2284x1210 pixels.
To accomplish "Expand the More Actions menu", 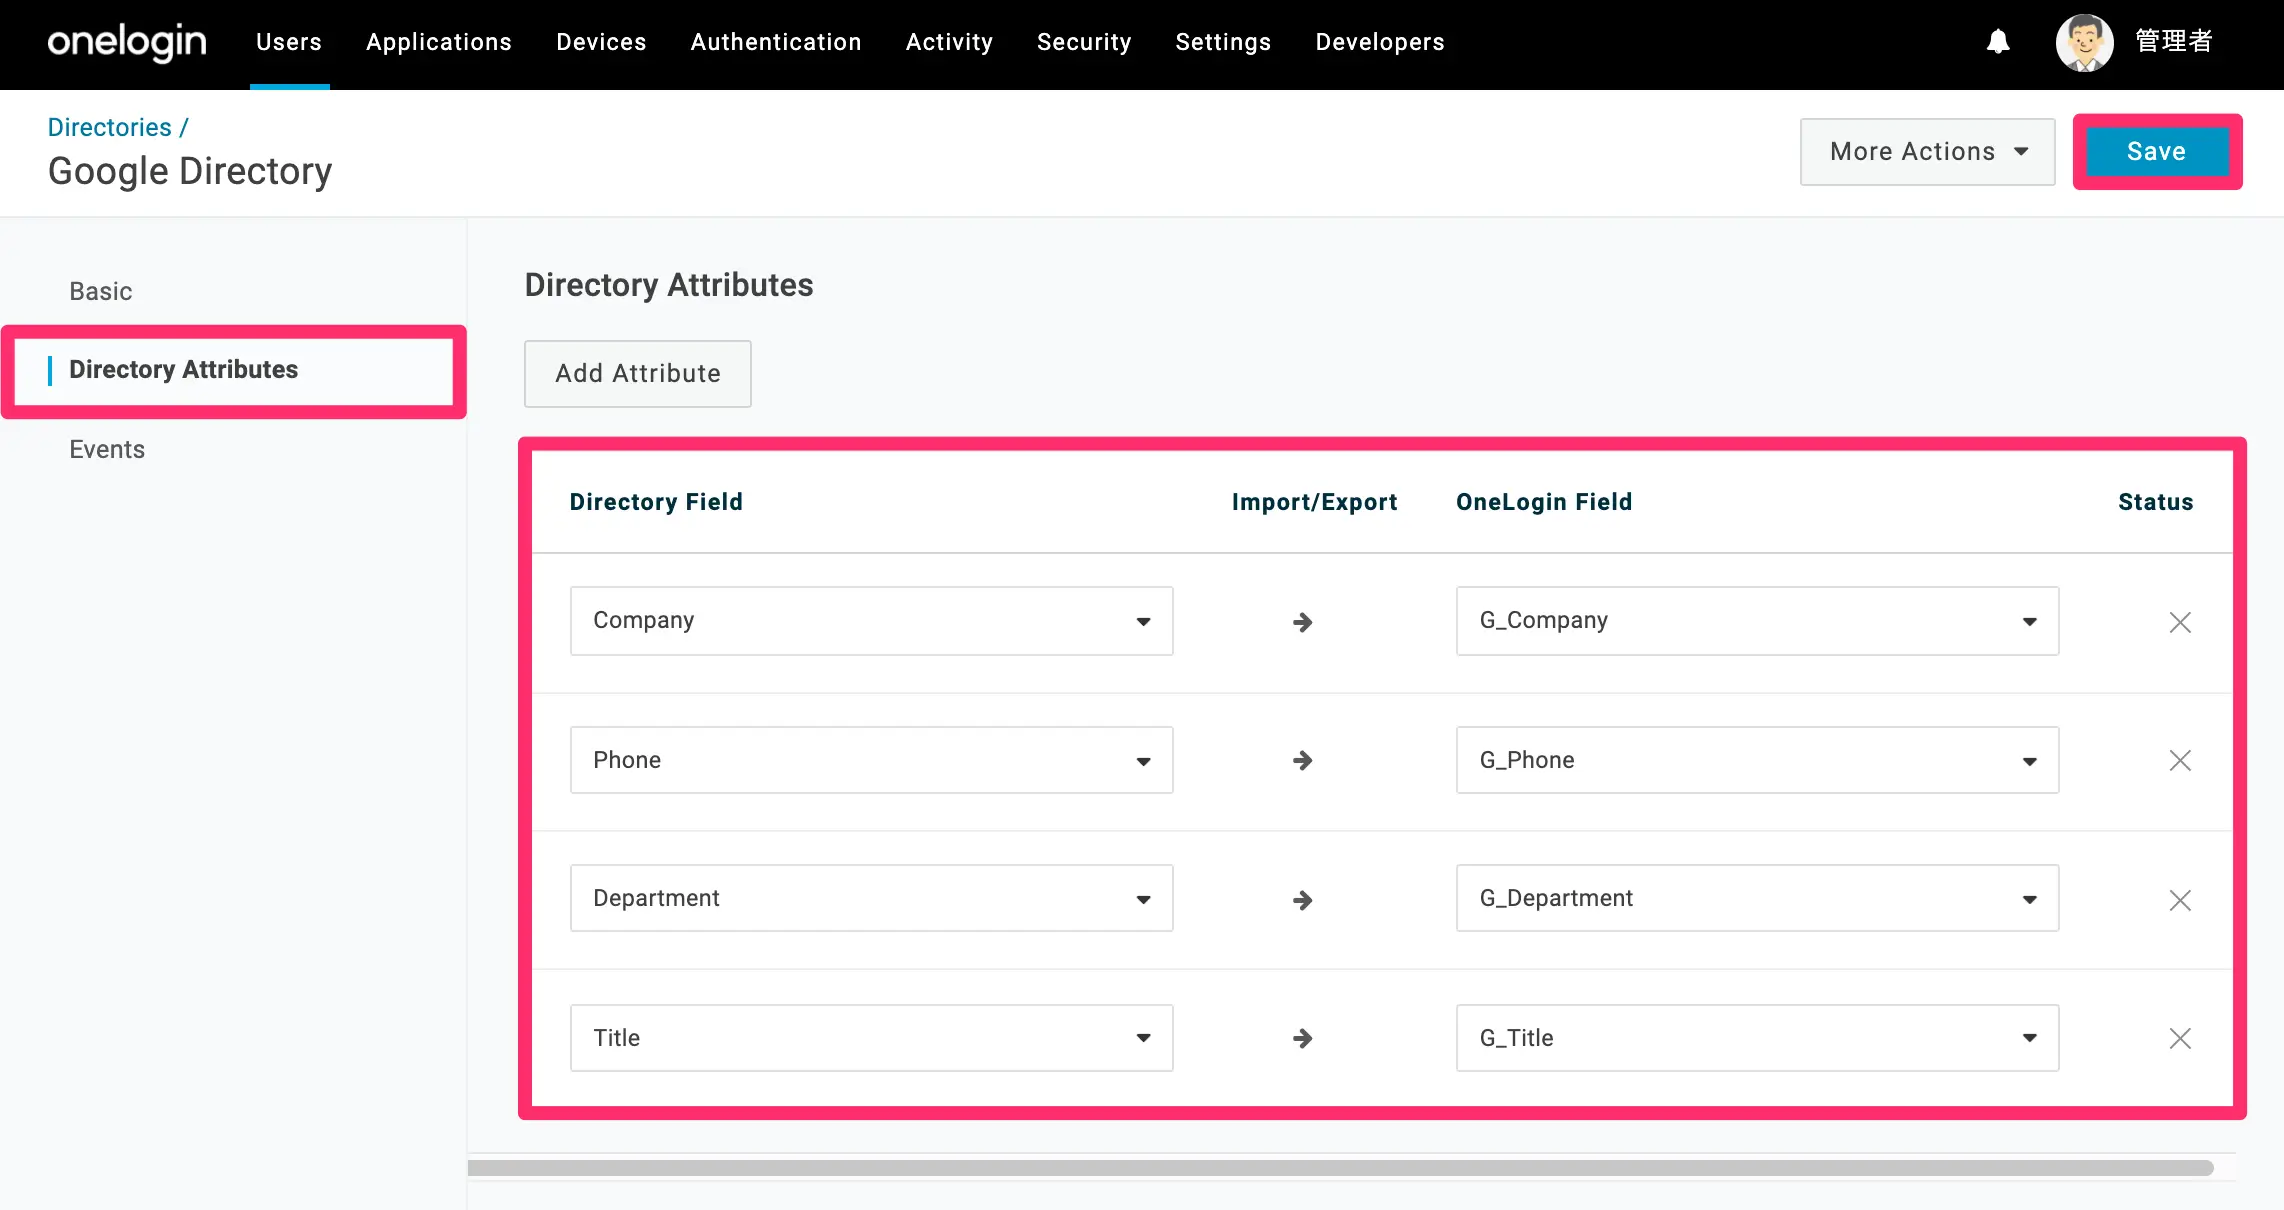I will point(1927,152).
